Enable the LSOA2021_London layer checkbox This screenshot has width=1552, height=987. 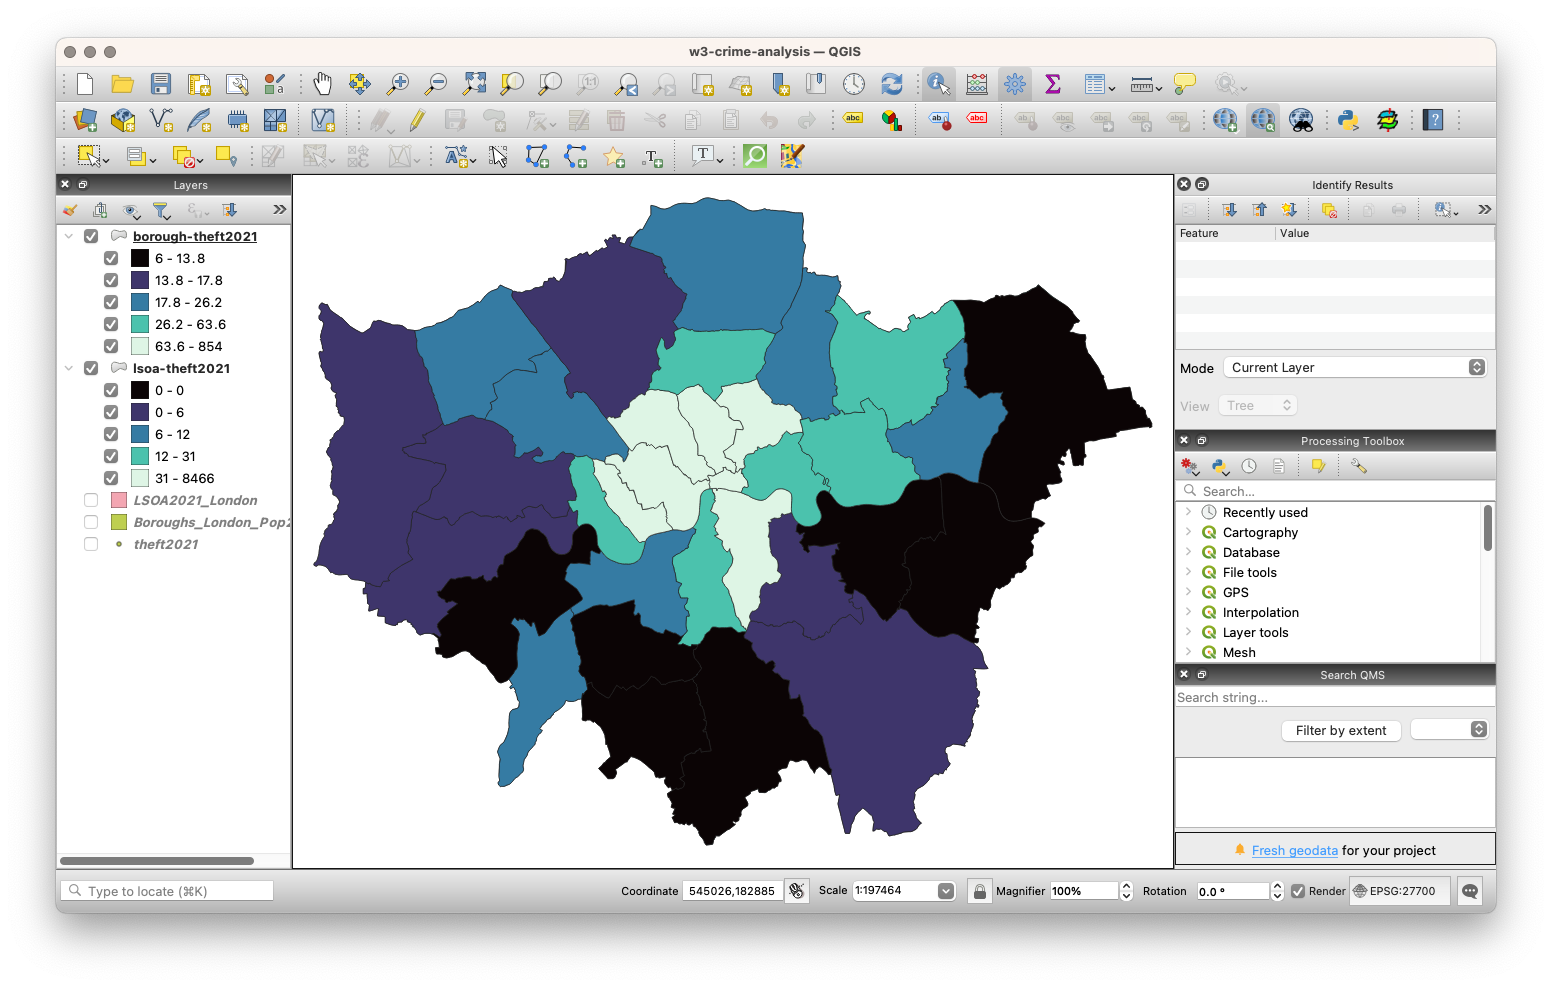[91, 500]
